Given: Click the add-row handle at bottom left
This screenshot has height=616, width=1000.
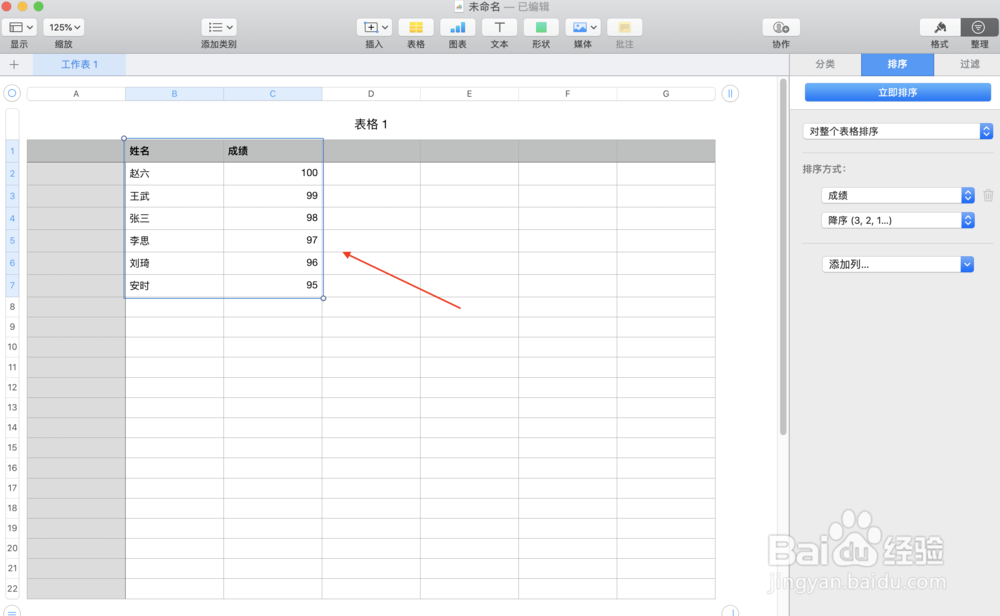Looking at the screenshot, I should point(12,612).
